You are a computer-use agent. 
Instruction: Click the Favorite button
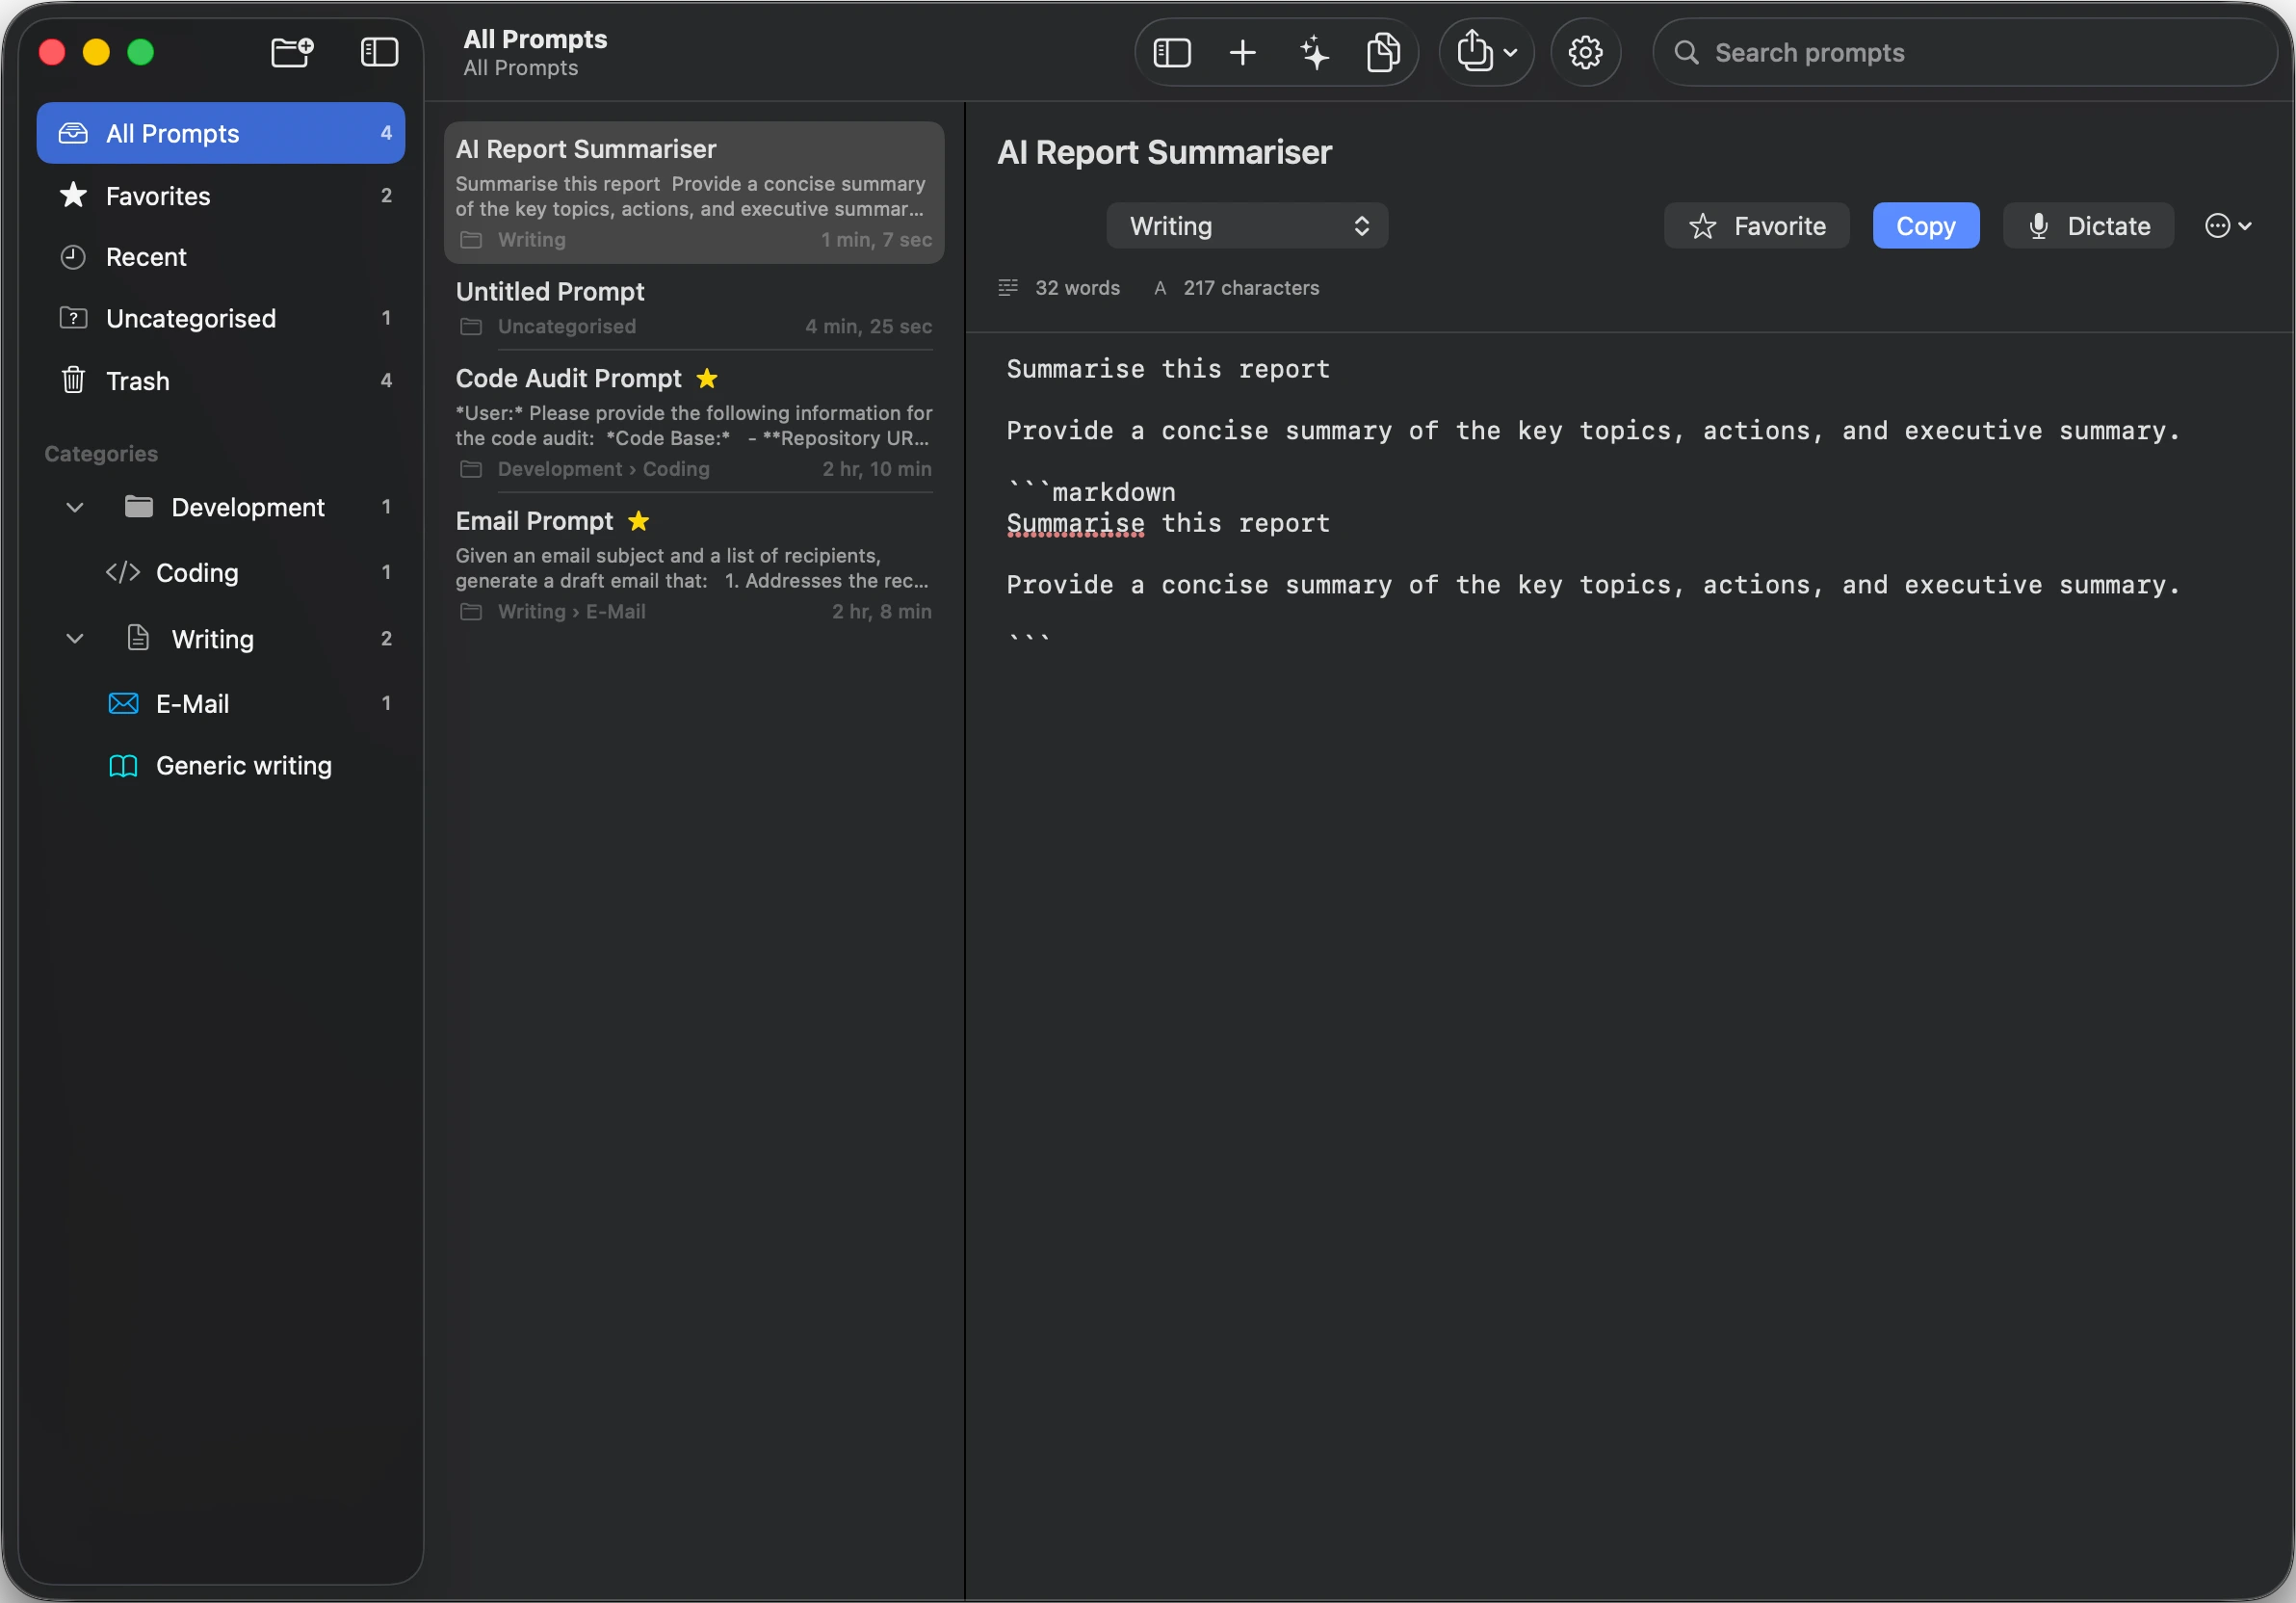(1757, 226)
